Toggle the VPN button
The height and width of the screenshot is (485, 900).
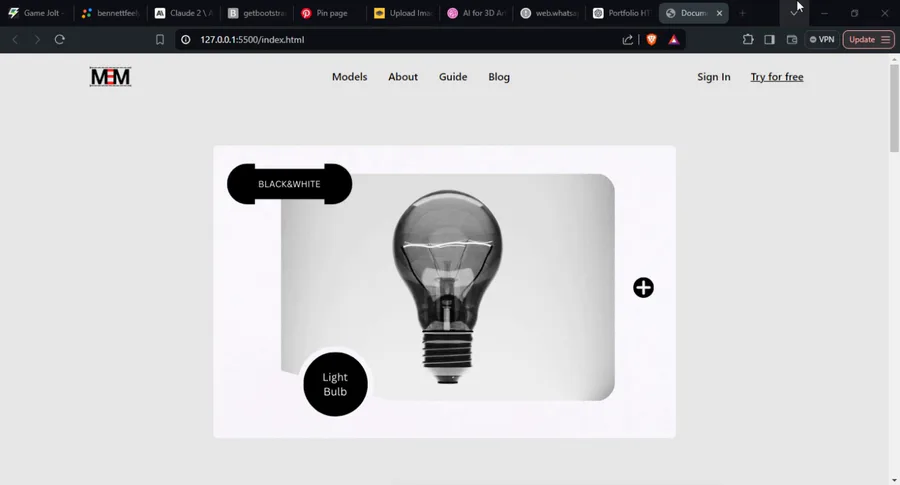(822, 40)
